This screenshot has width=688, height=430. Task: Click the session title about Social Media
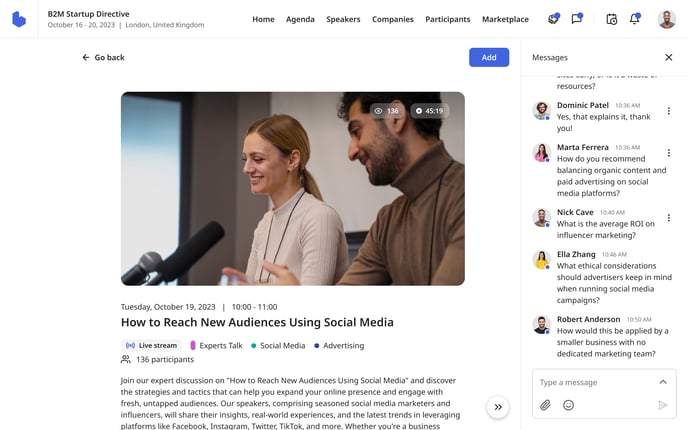pyautogui.click(x=257, y=322)
